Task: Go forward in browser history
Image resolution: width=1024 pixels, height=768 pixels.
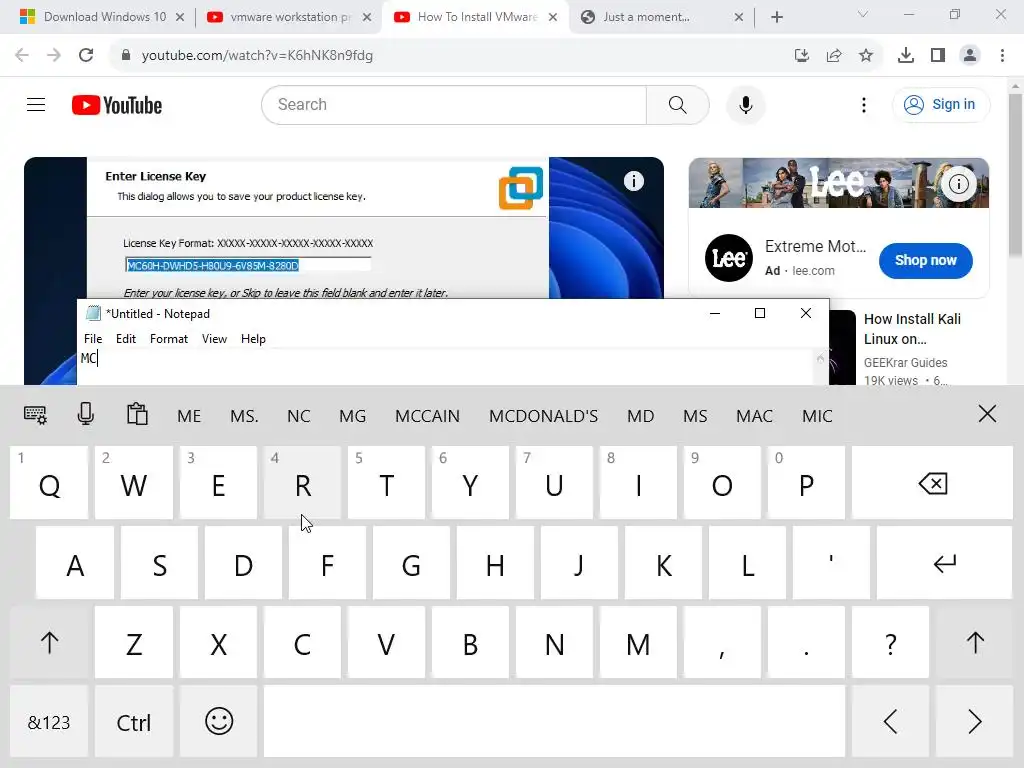Action: click(54, 55)
